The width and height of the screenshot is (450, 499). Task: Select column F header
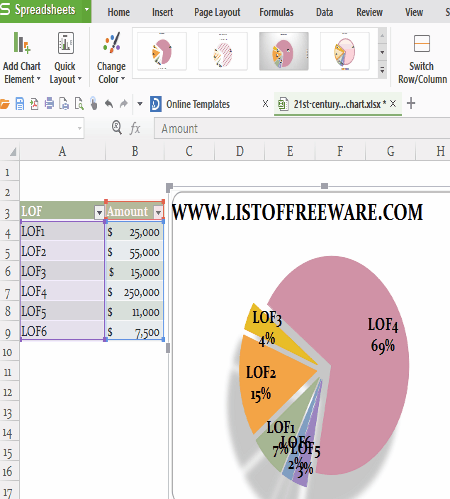(x=340, y=152)
